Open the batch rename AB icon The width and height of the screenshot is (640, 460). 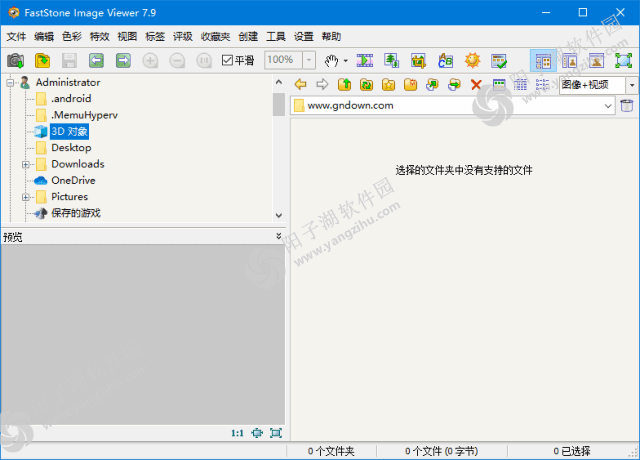pos(445,61)
